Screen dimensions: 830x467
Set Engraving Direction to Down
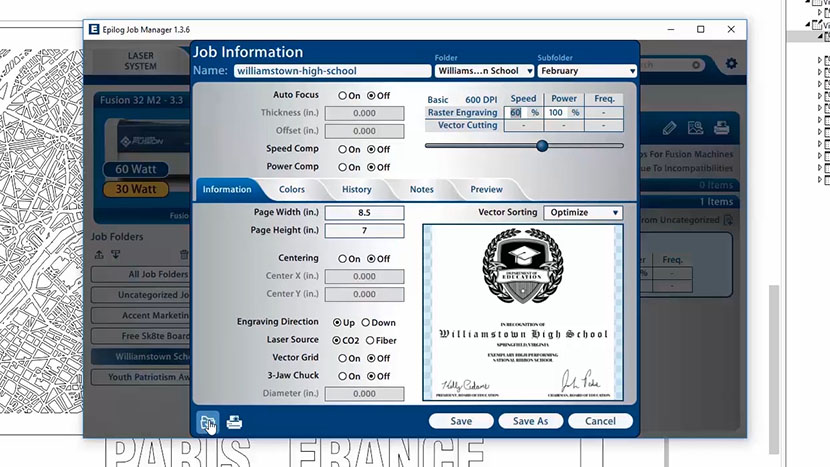[365, 323]
